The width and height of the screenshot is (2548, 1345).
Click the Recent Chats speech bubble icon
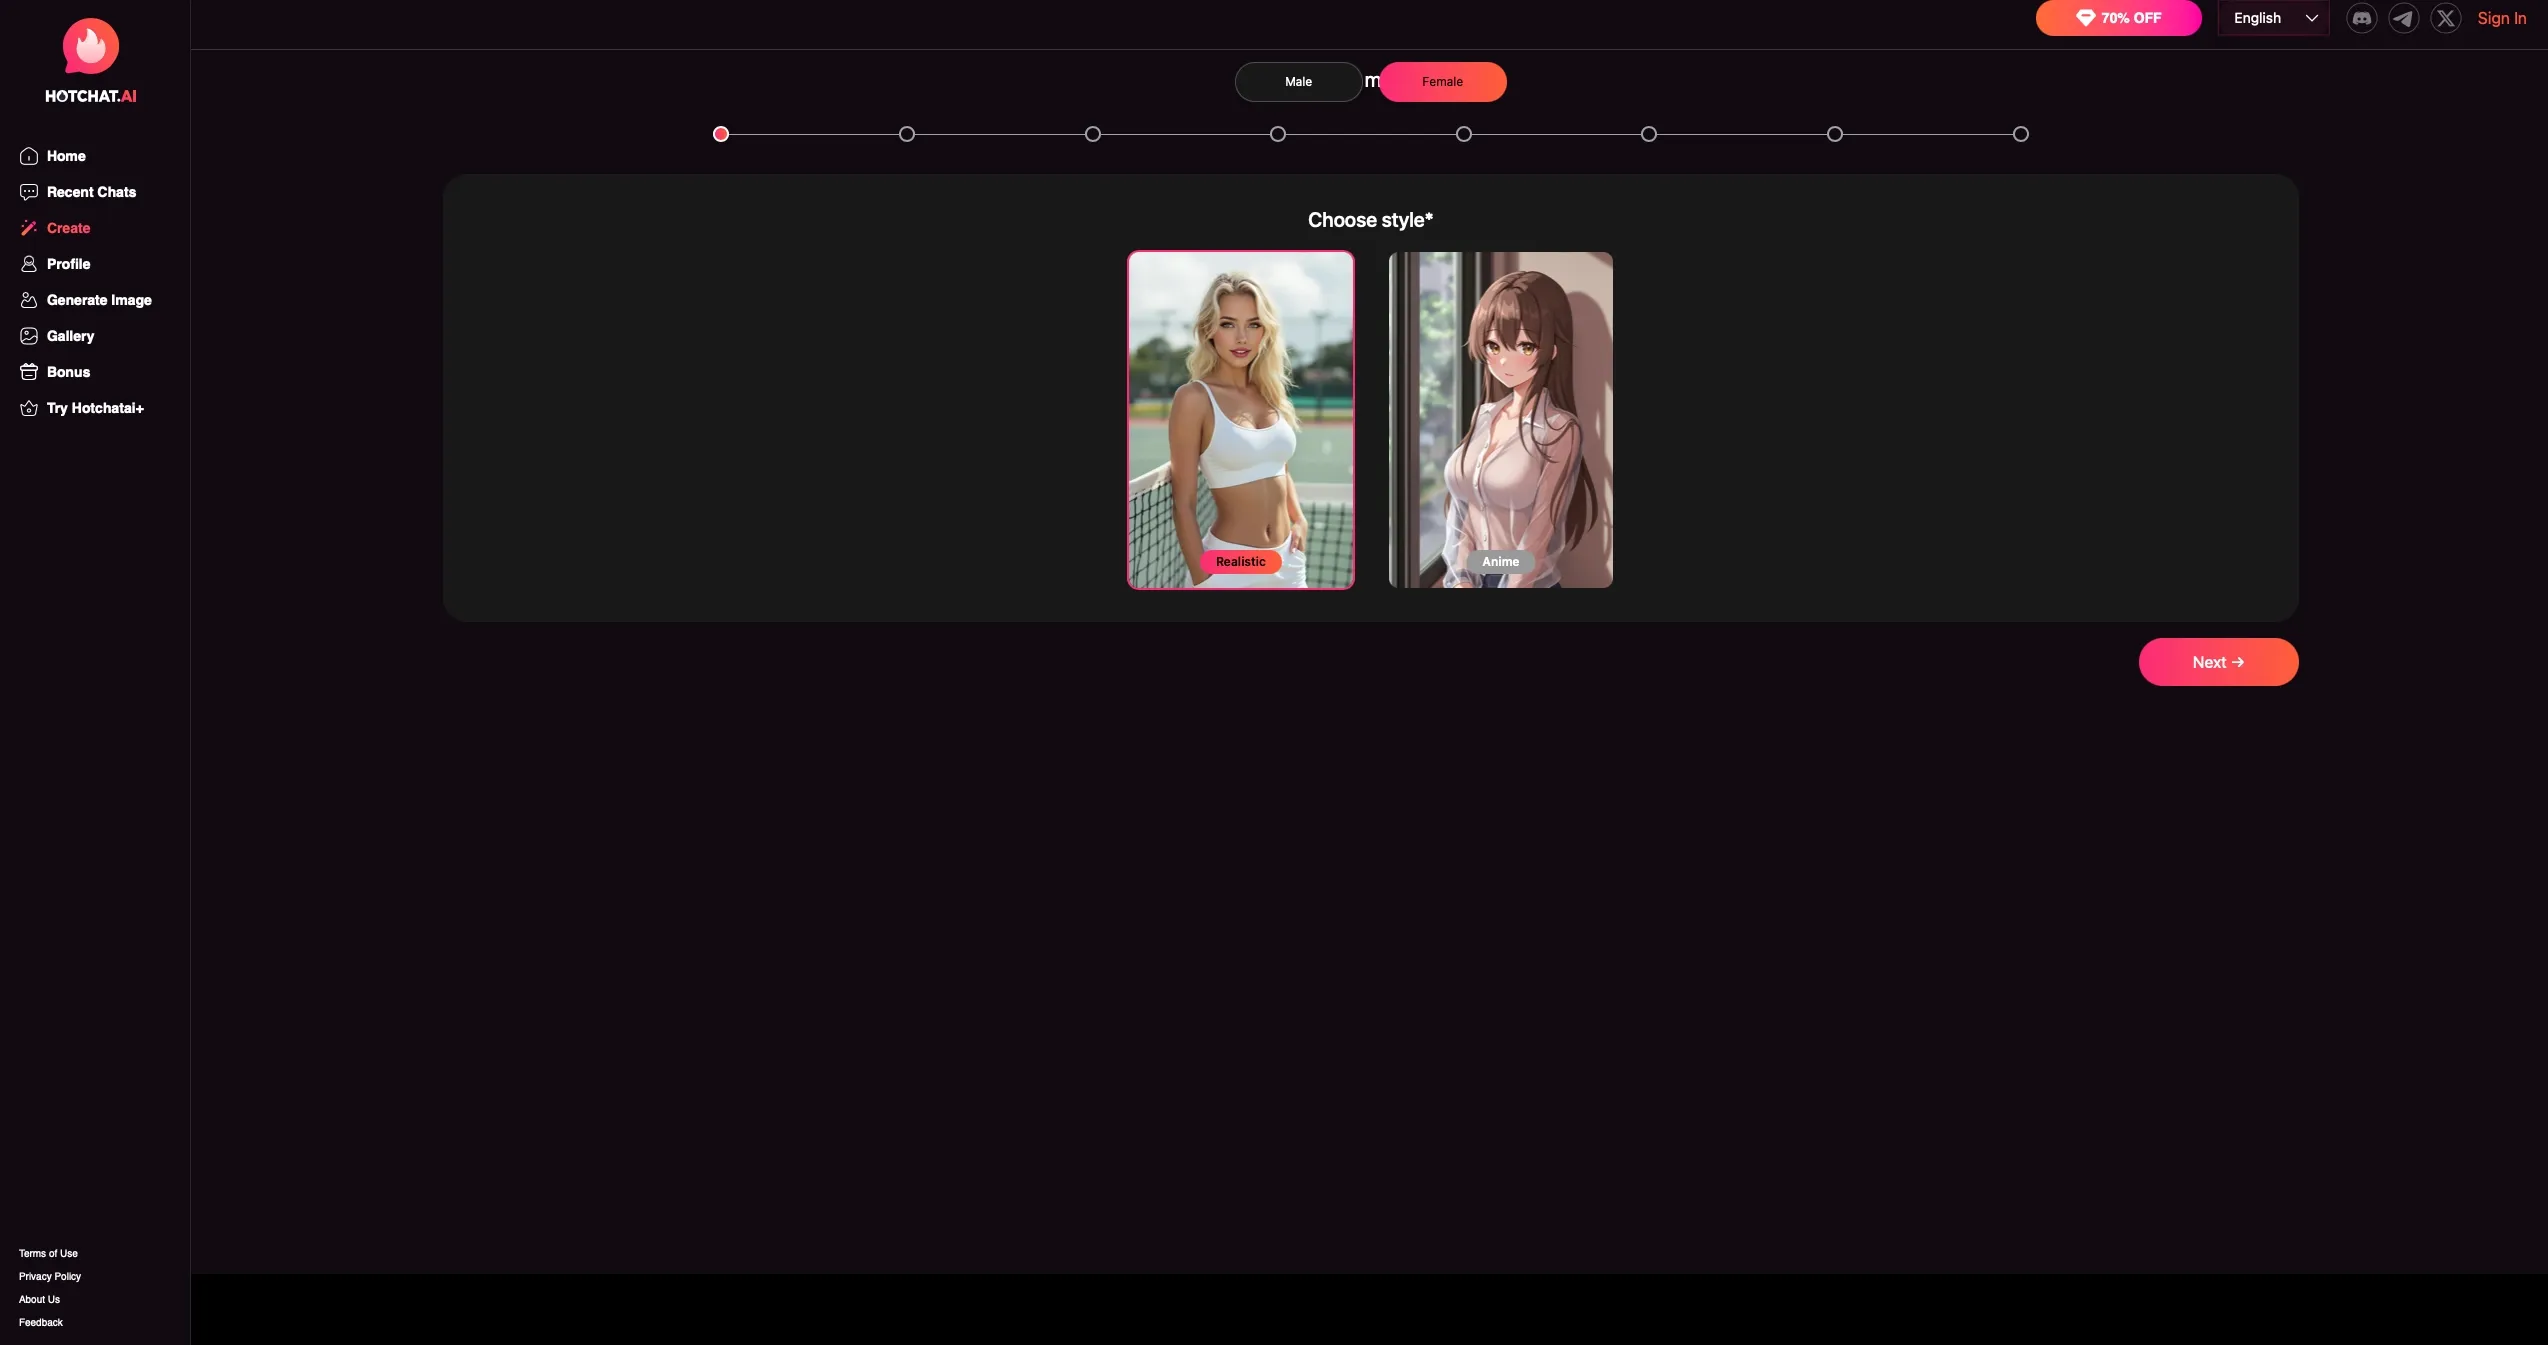29,192
